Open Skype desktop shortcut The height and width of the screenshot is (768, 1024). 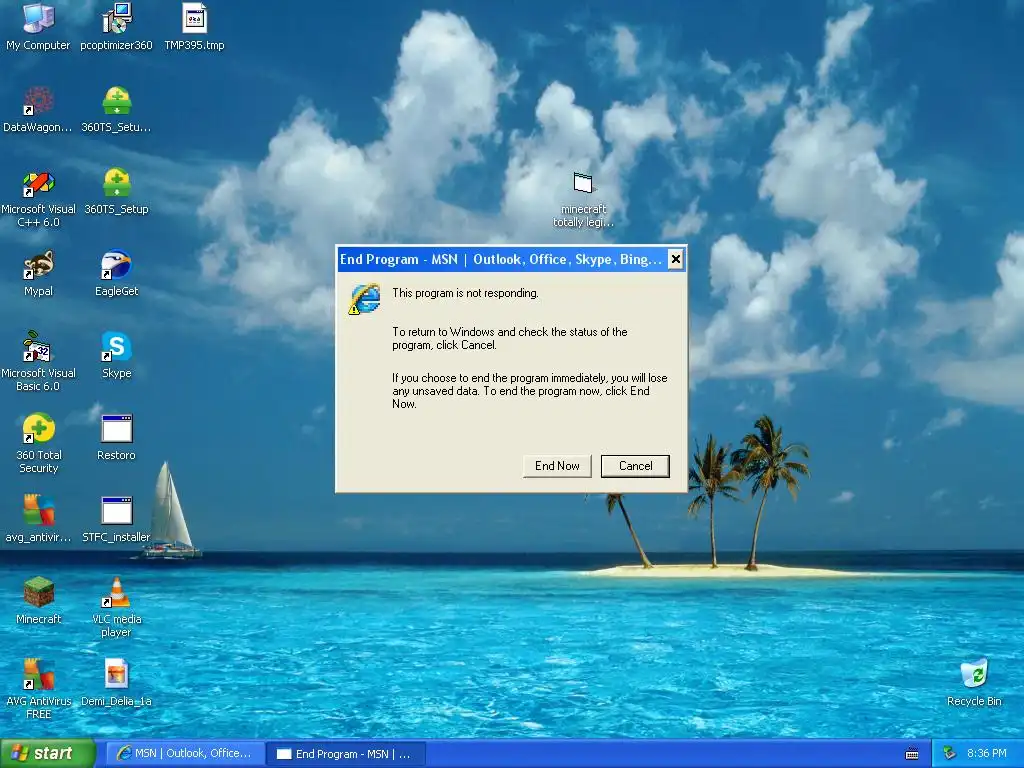(116, 355)
